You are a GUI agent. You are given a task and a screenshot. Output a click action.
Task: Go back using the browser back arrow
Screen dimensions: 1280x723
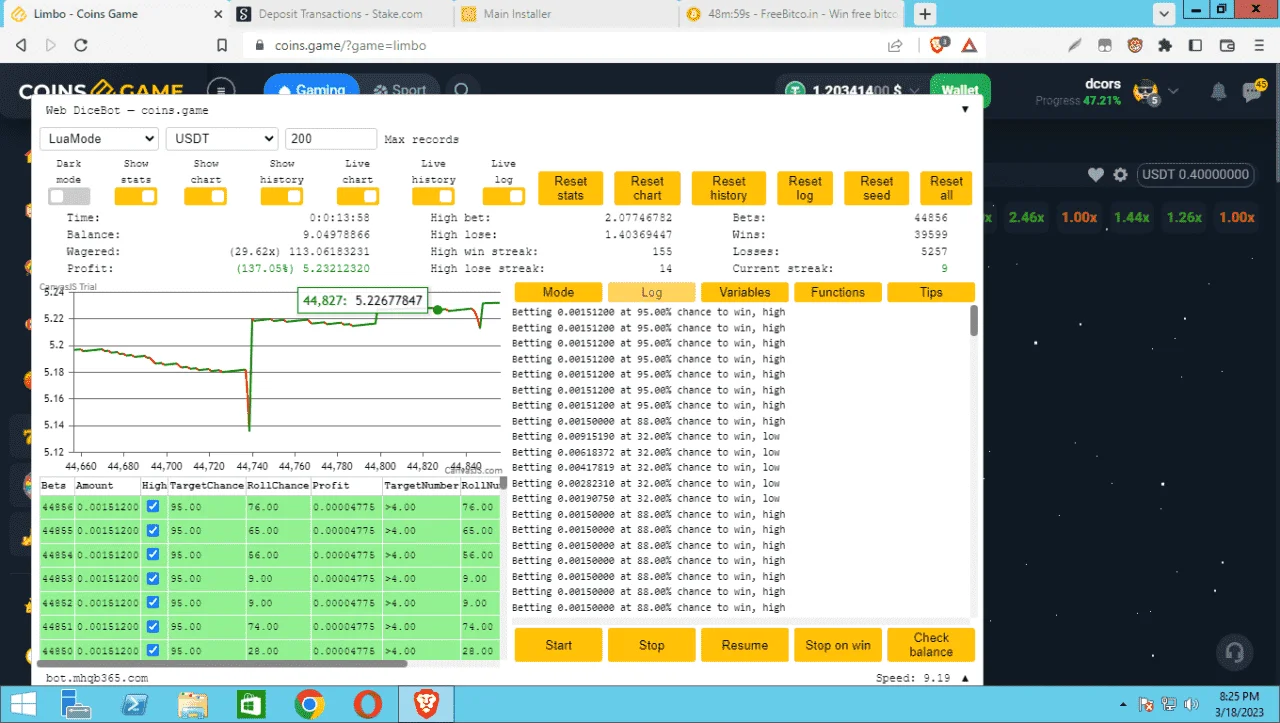(x=21, y=45)
